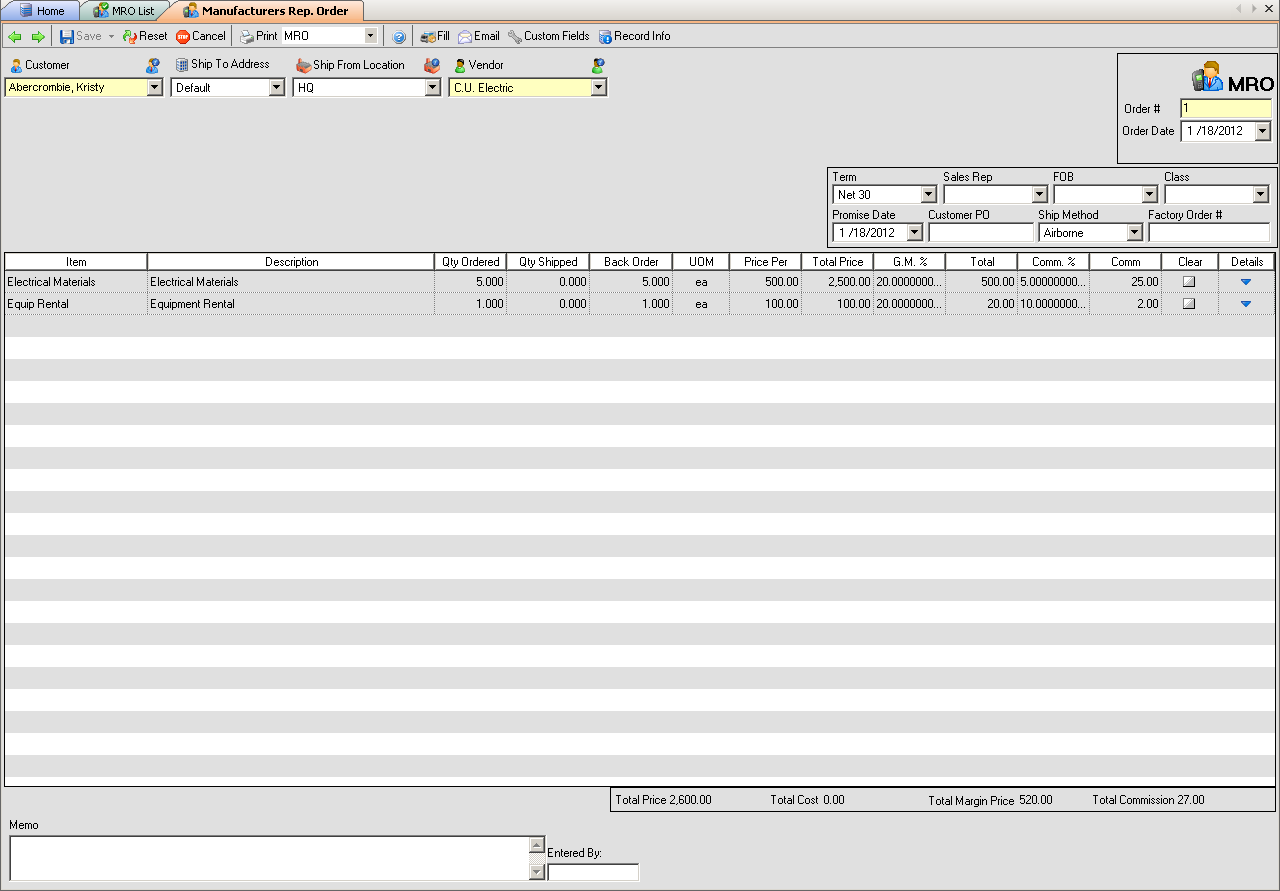
Task: Switch to the MRO List tab
Action: click(124, 11)
